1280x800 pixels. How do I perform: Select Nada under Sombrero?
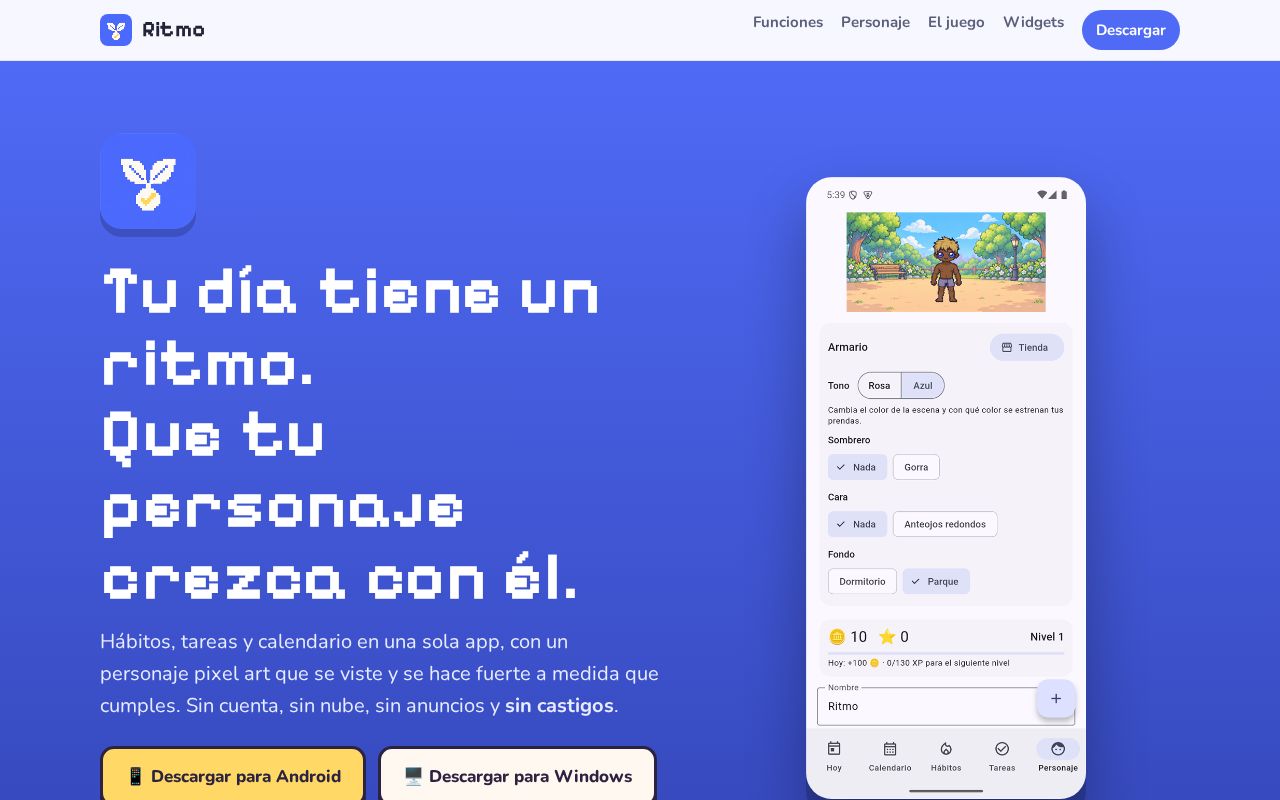pyautogui.click(x=857, y=467)
